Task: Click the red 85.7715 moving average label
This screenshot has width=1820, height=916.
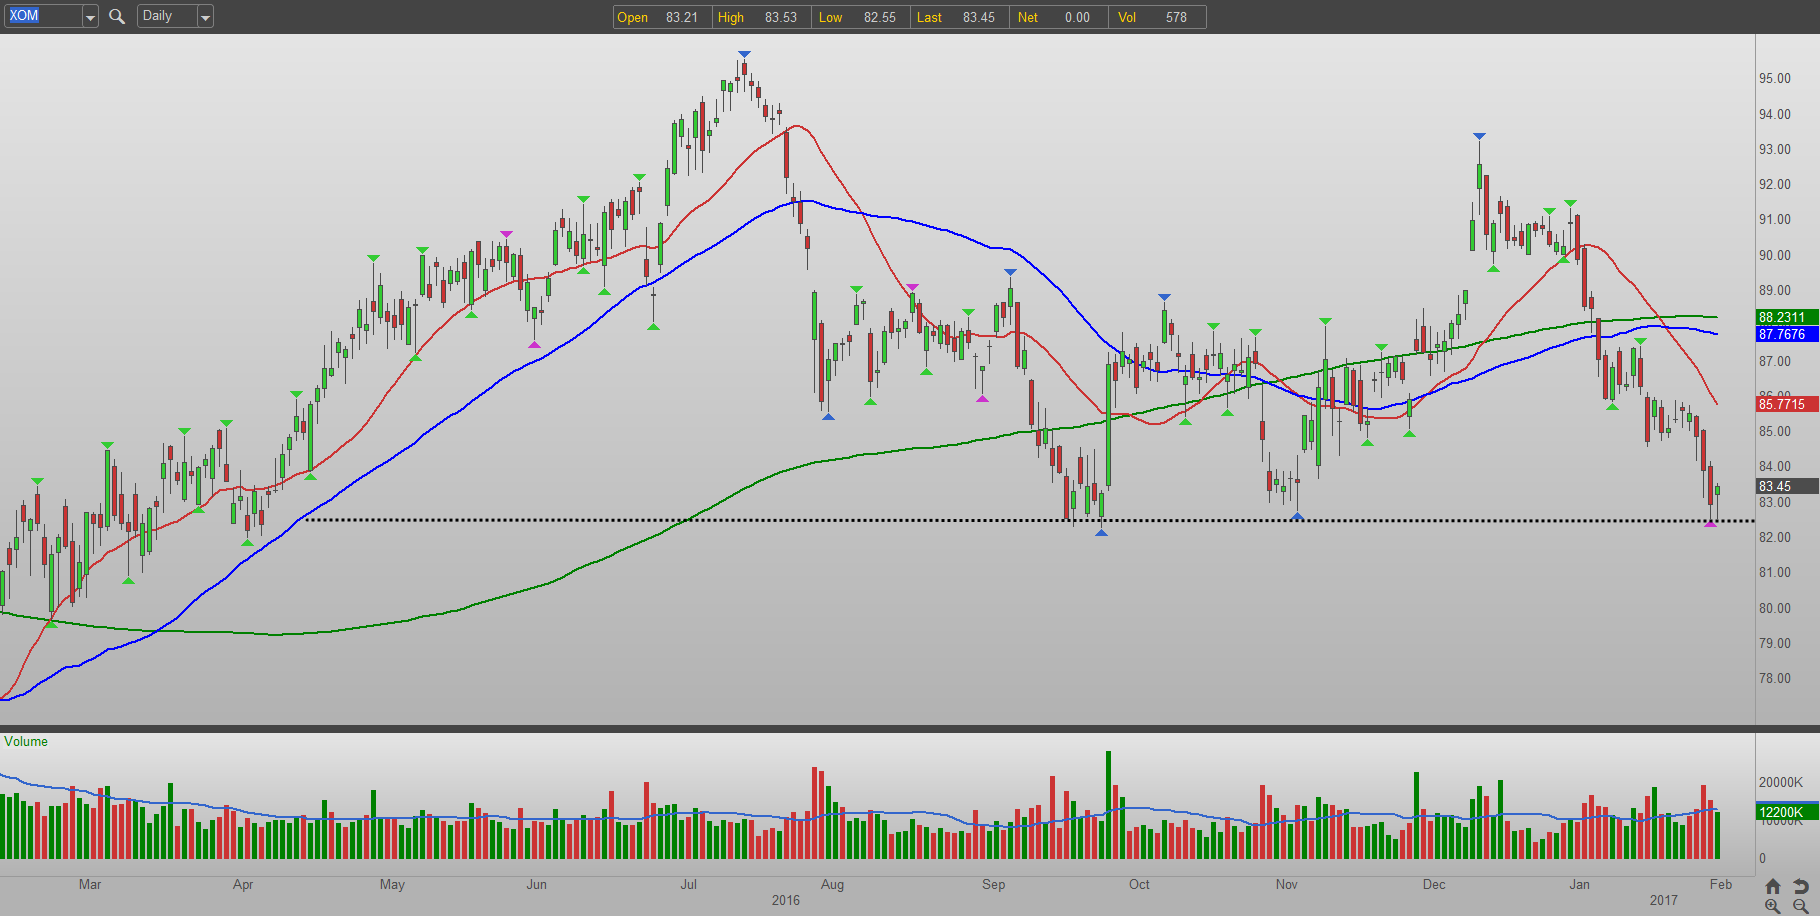Action: (1787, 404)
